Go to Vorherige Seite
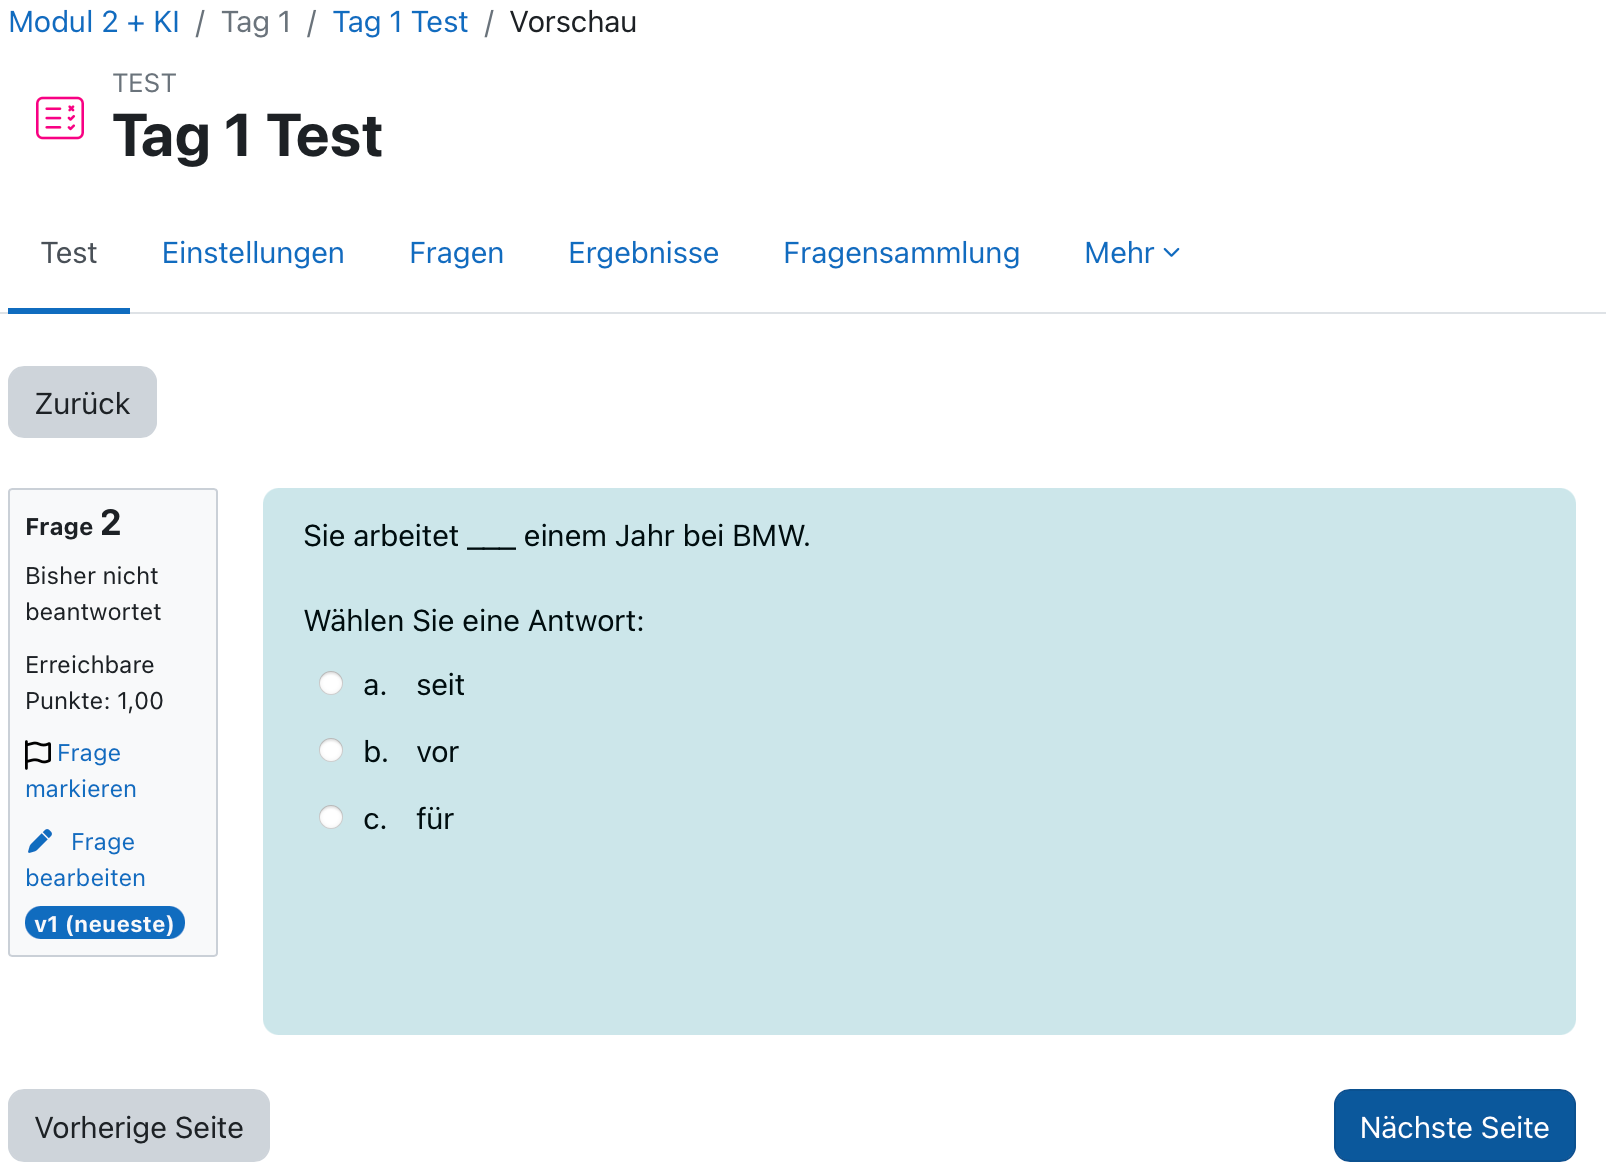 (x=139, y=1126)
